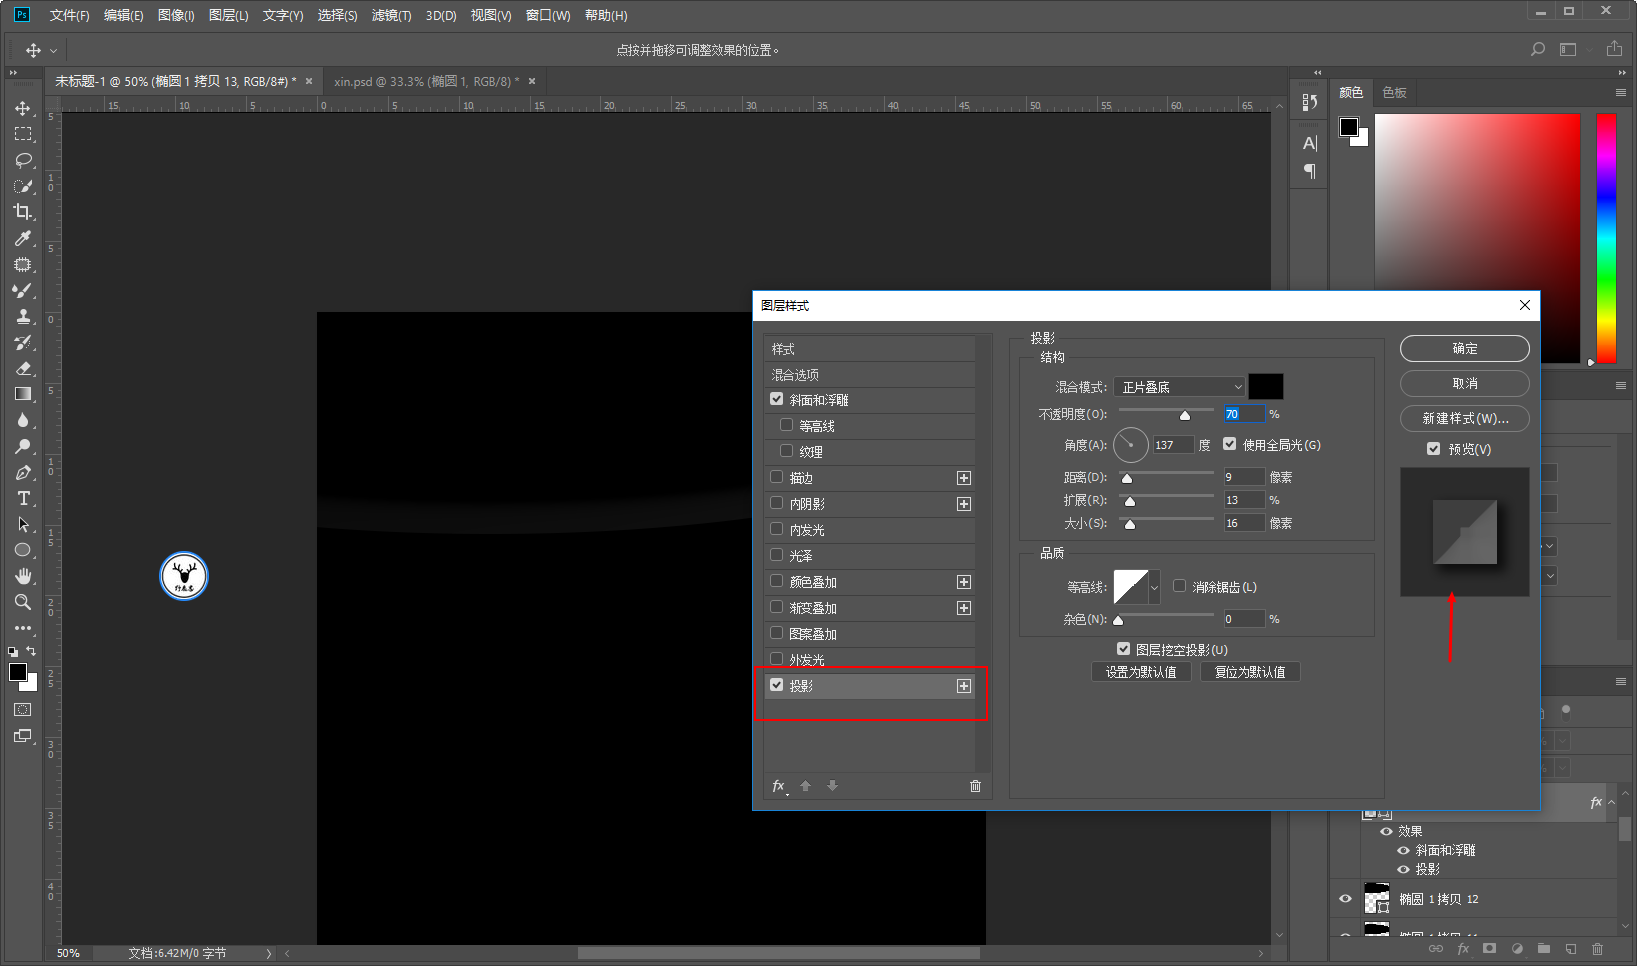Enable 颜色叠加 style checkbox
This screenshot has height=966, width=1637.
pyautogui.click(x=776, y=581)
